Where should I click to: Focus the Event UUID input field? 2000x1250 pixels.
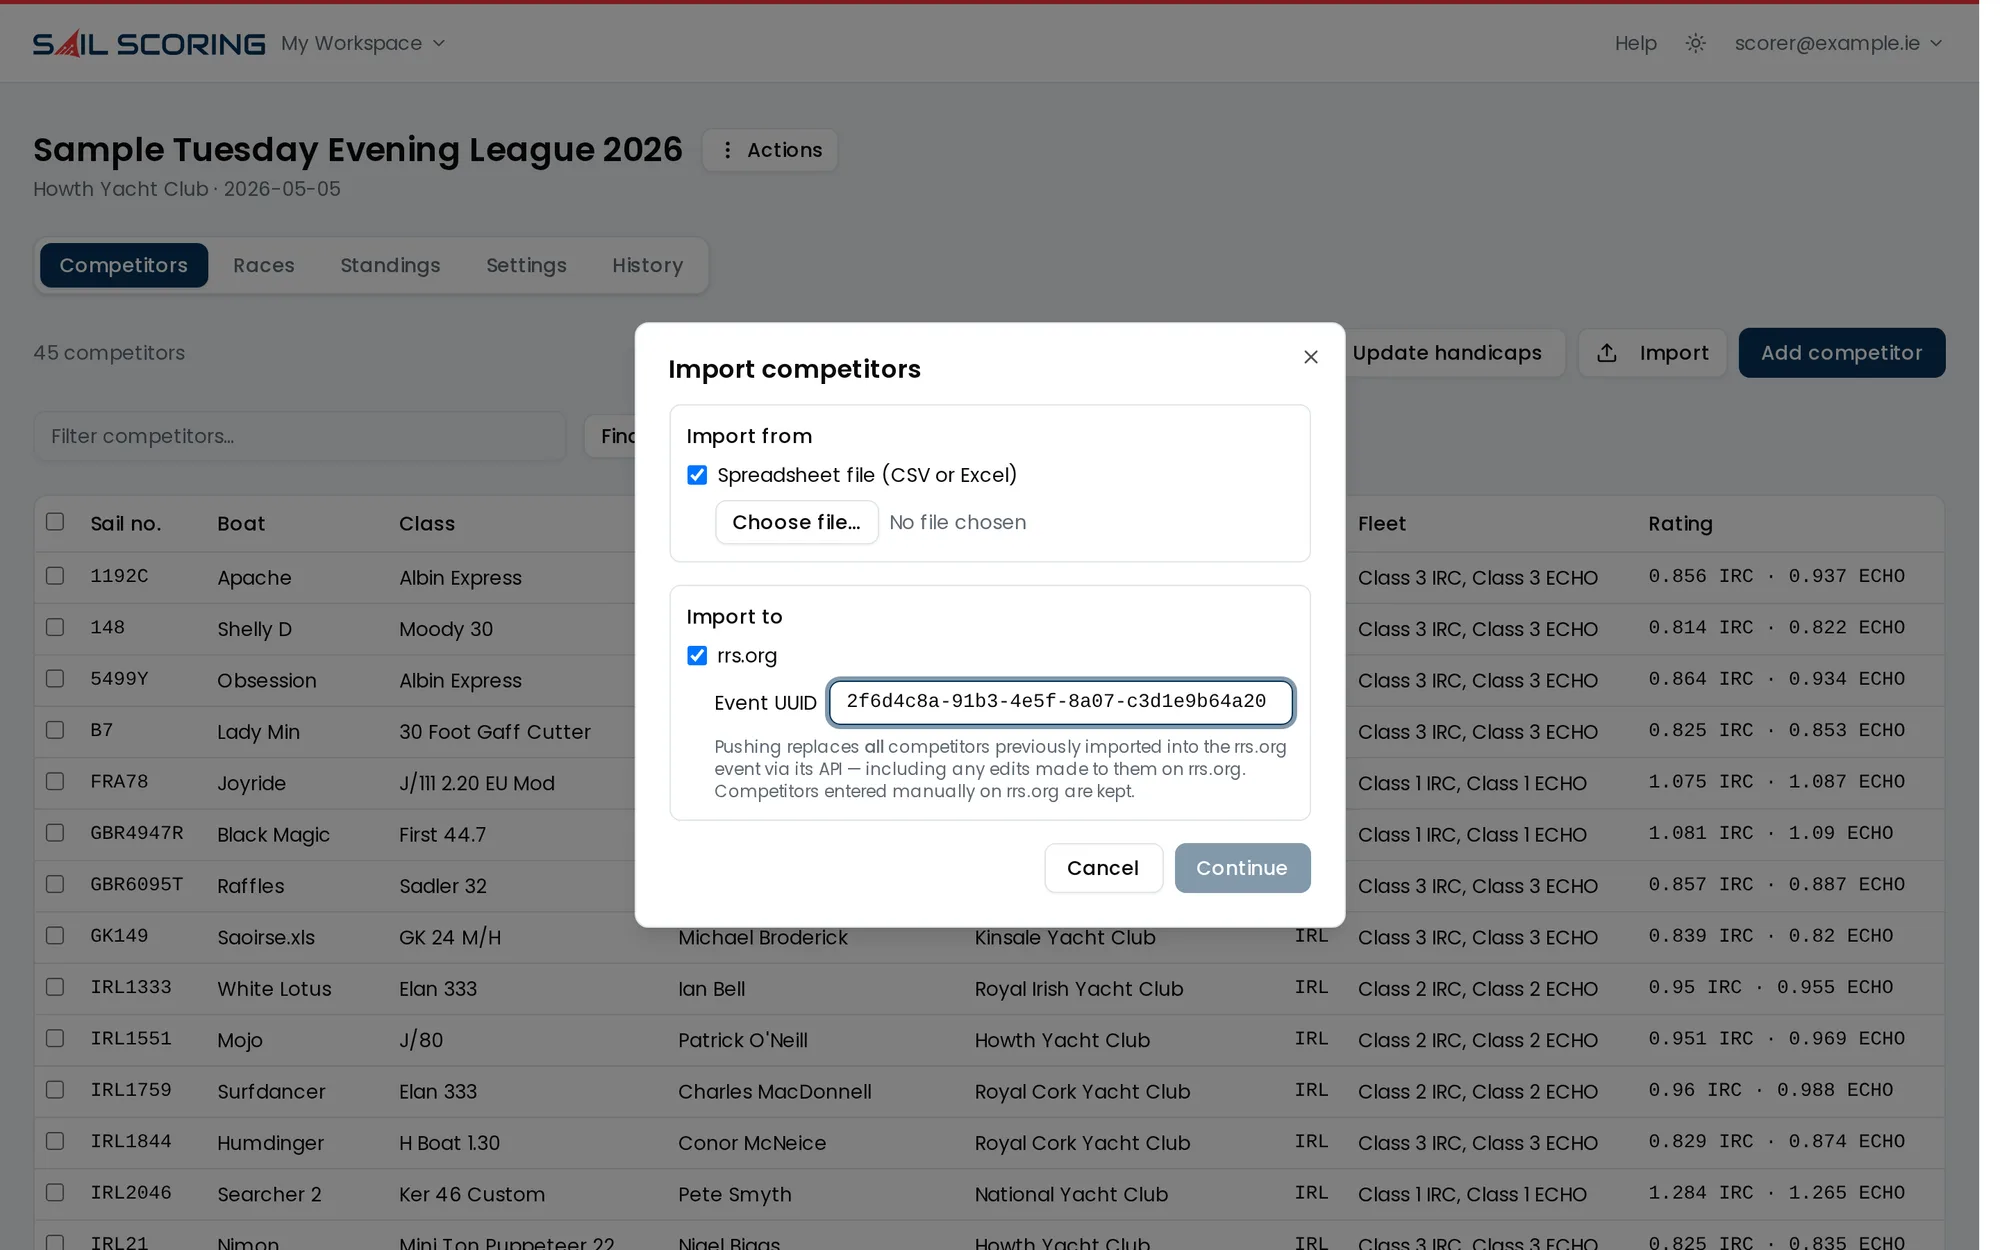pyautogui.click(x=1060, y=702)
